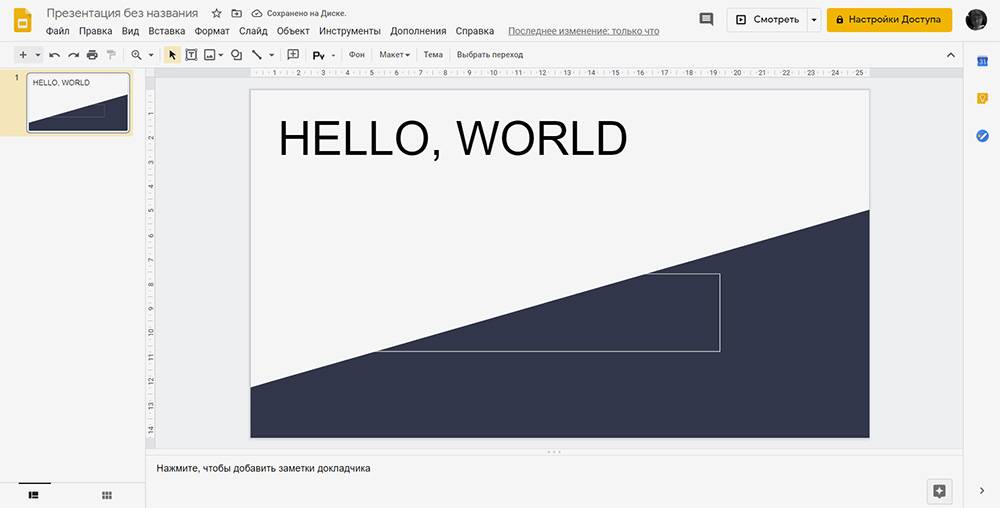
Task: Click the cloud saved status icon
Action: (257, 13)
